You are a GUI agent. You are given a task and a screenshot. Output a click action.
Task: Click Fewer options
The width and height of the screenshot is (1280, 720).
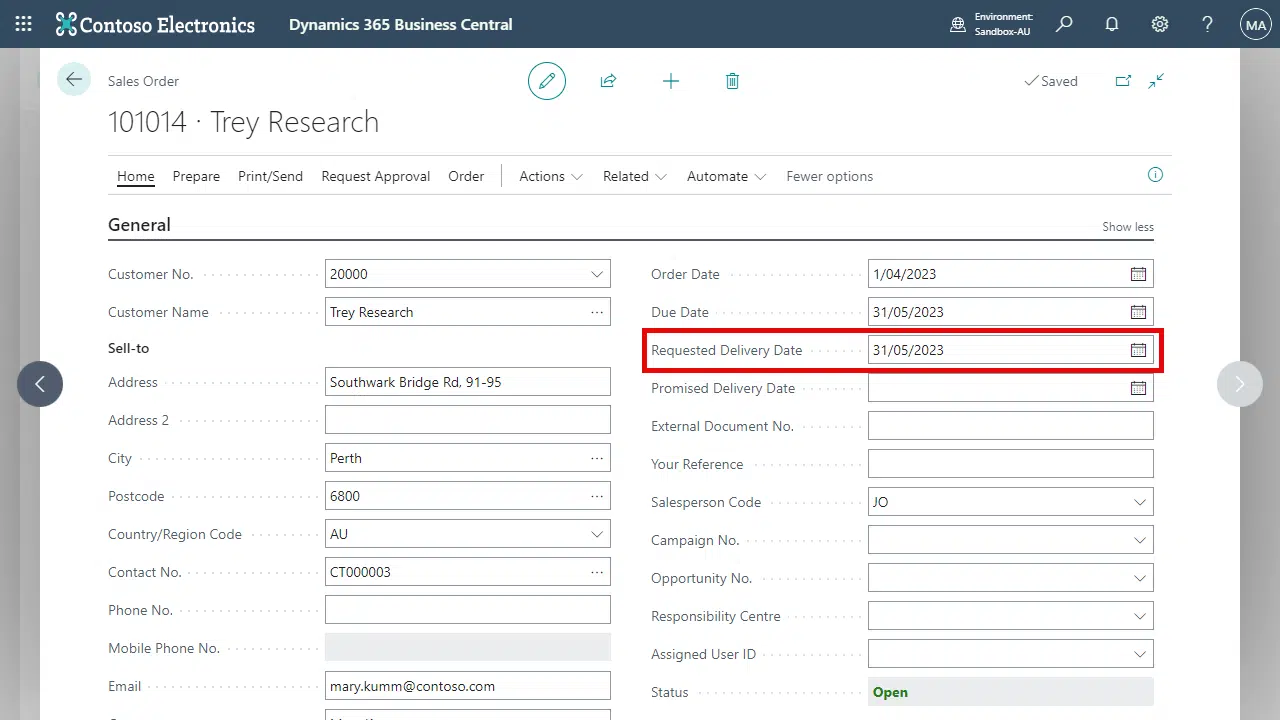point(829,176)
